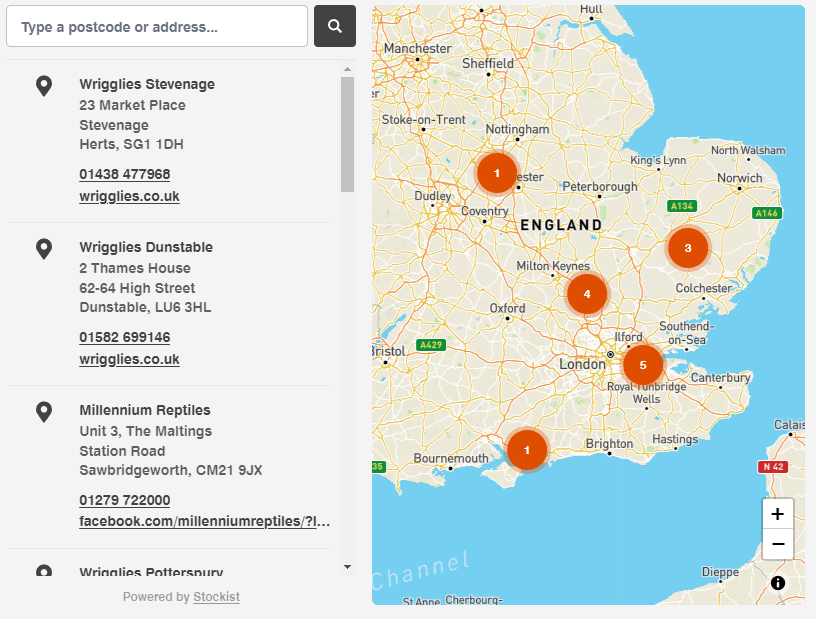Open the map info attribution icon
This screenshot has height=619, width=816.
coord(778,583)
